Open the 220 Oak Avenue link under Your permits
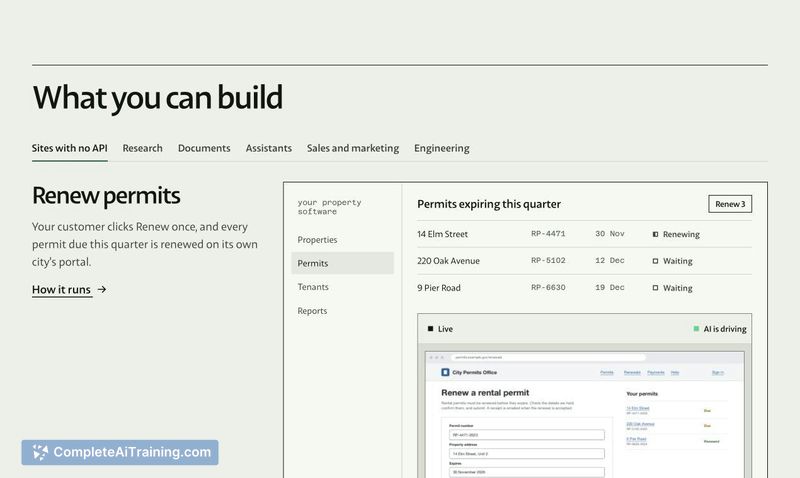The height and width of the screenshot is (478, 800). coord(640,423)
